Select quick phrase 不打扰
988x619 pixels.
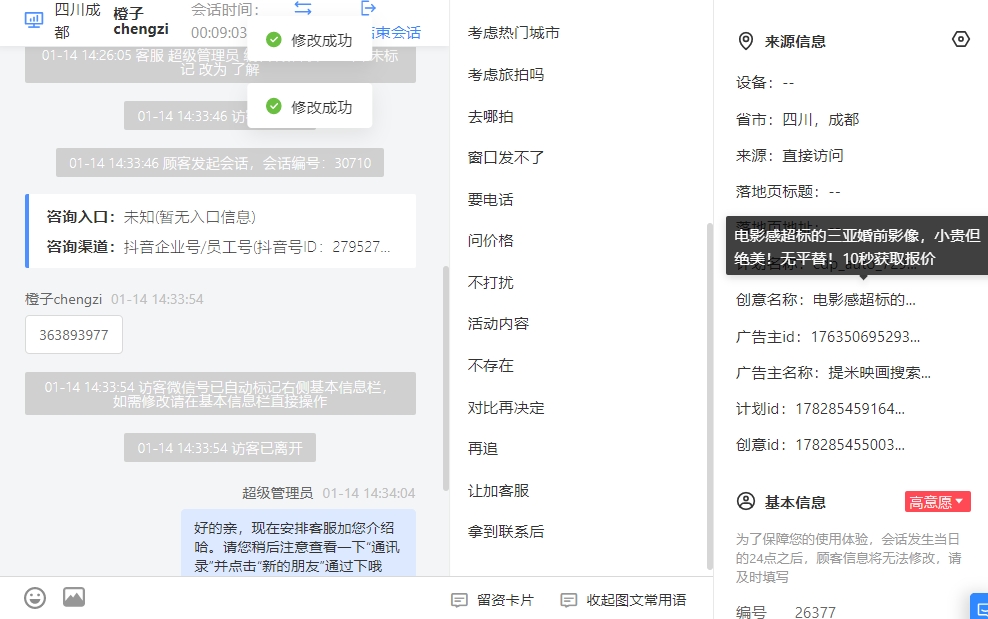tap(490, 282)
